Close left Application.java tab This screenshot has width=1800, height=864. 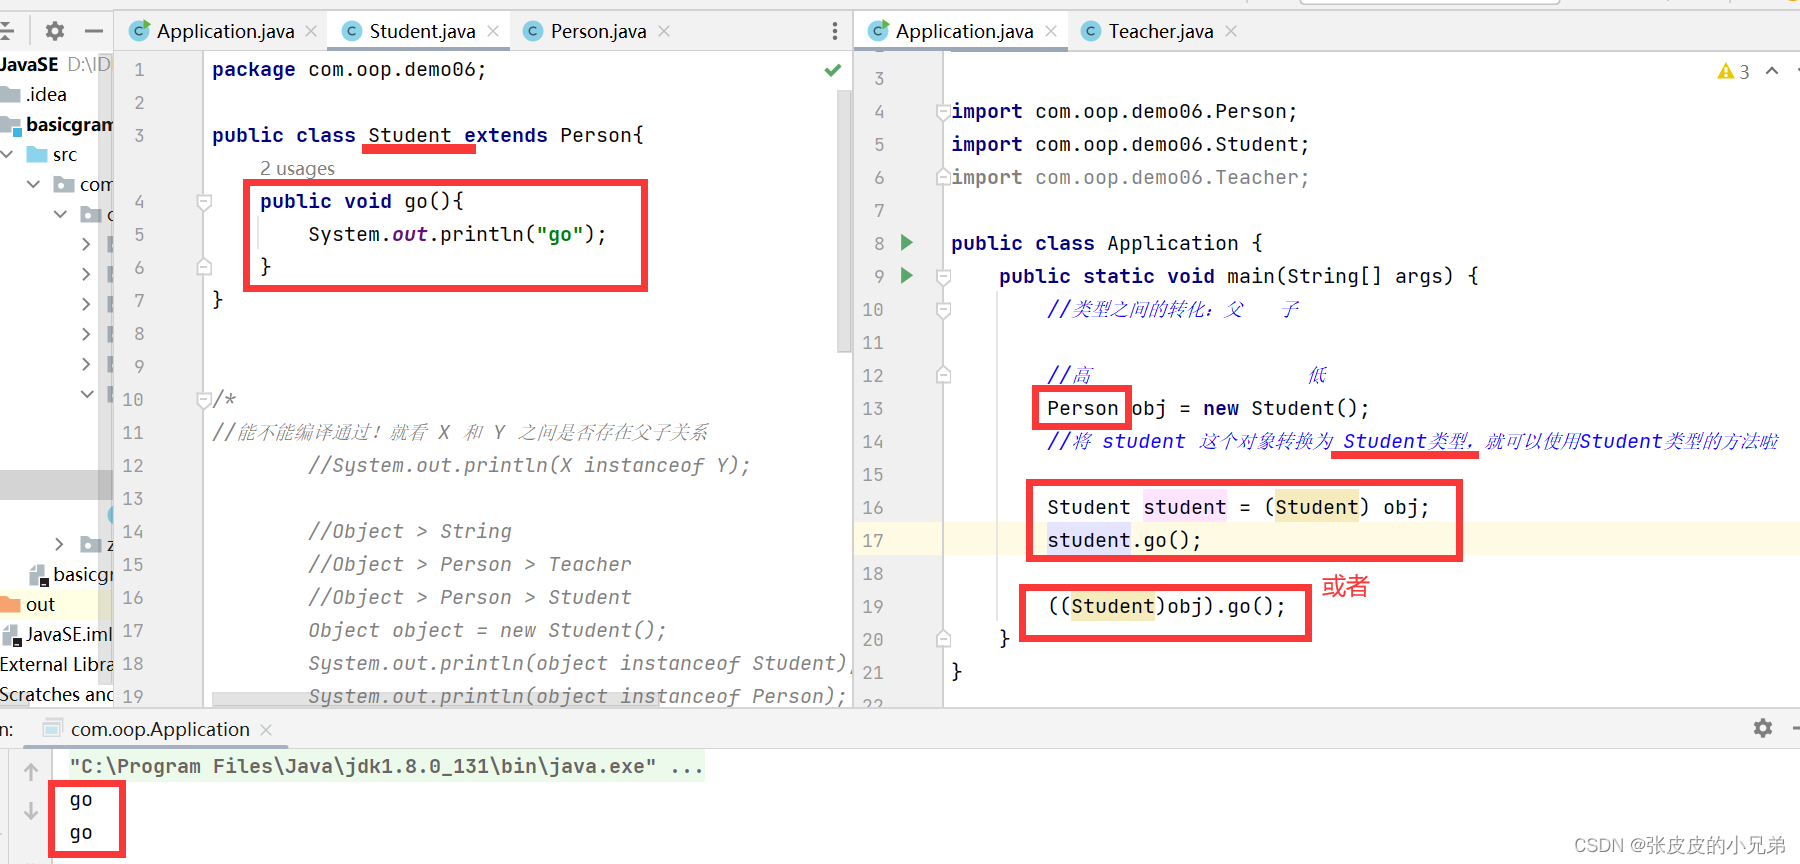pos(311,31)
